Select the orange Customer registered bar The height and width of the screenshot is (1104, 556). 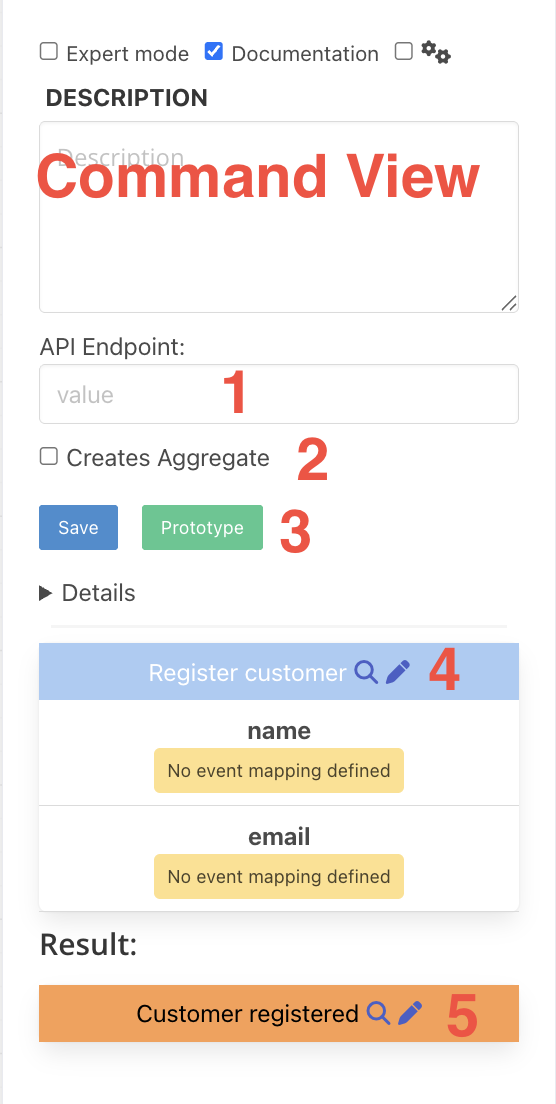point(279,1013)
